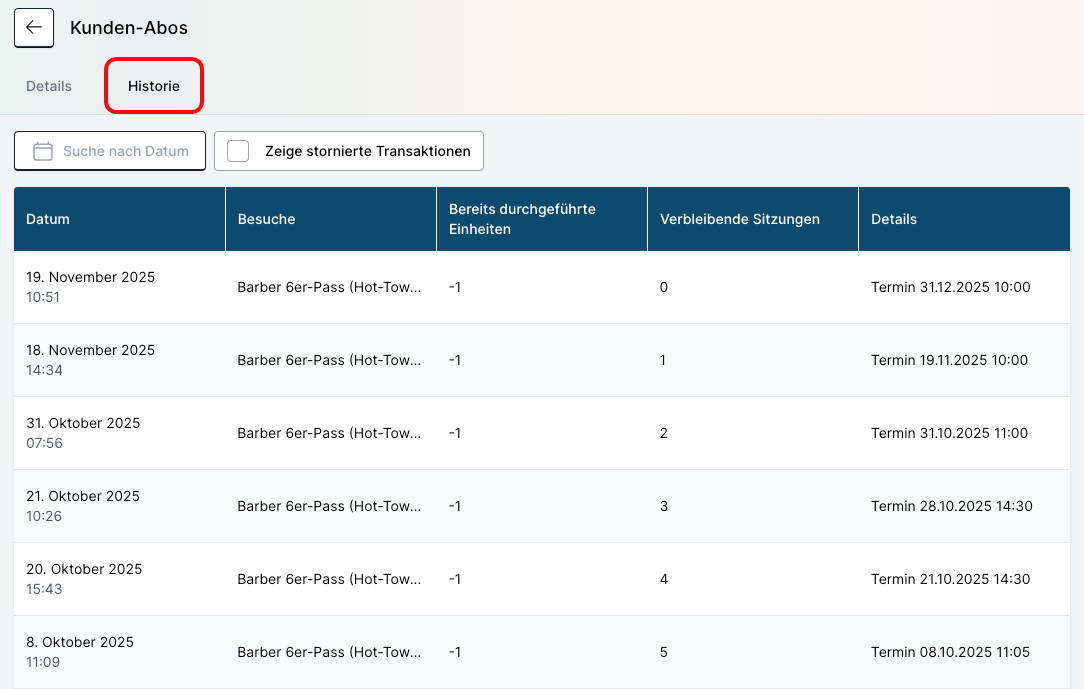Click the calendar icon in date search
Image resolution: width=1084 pixels, height=689 pixels.
[43, 152]
